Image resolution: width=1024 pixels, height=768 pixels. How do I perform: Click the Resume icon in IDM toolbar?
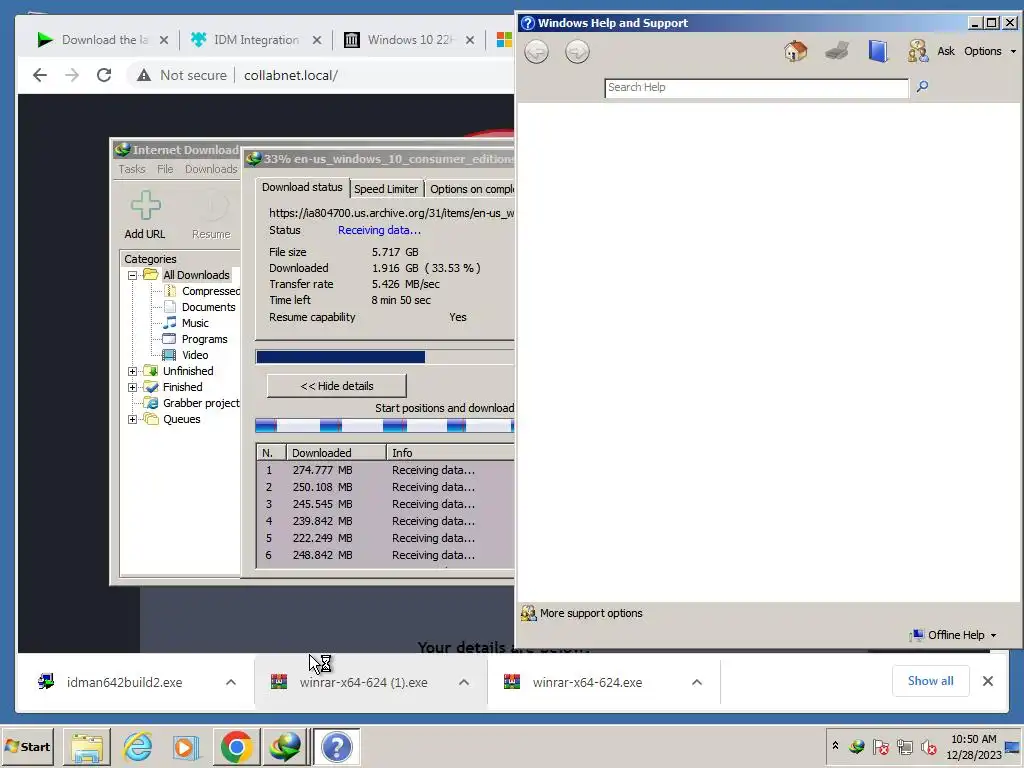[212, 206]
